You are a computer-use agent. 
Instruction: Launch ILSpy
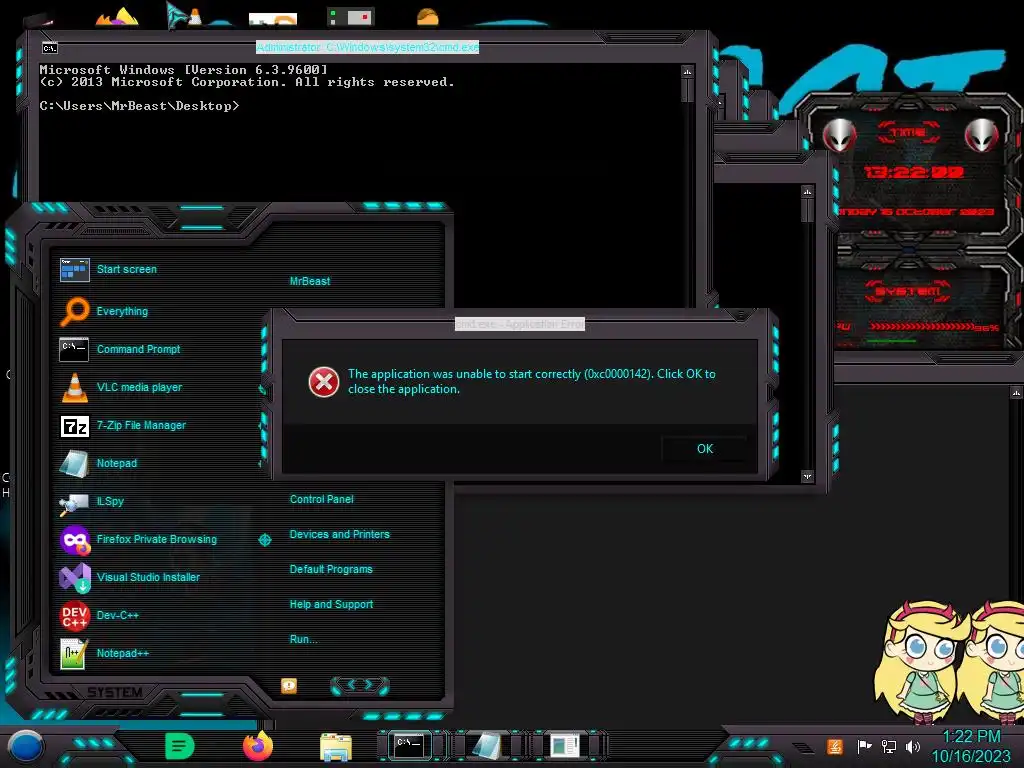(x=91, y=502)
